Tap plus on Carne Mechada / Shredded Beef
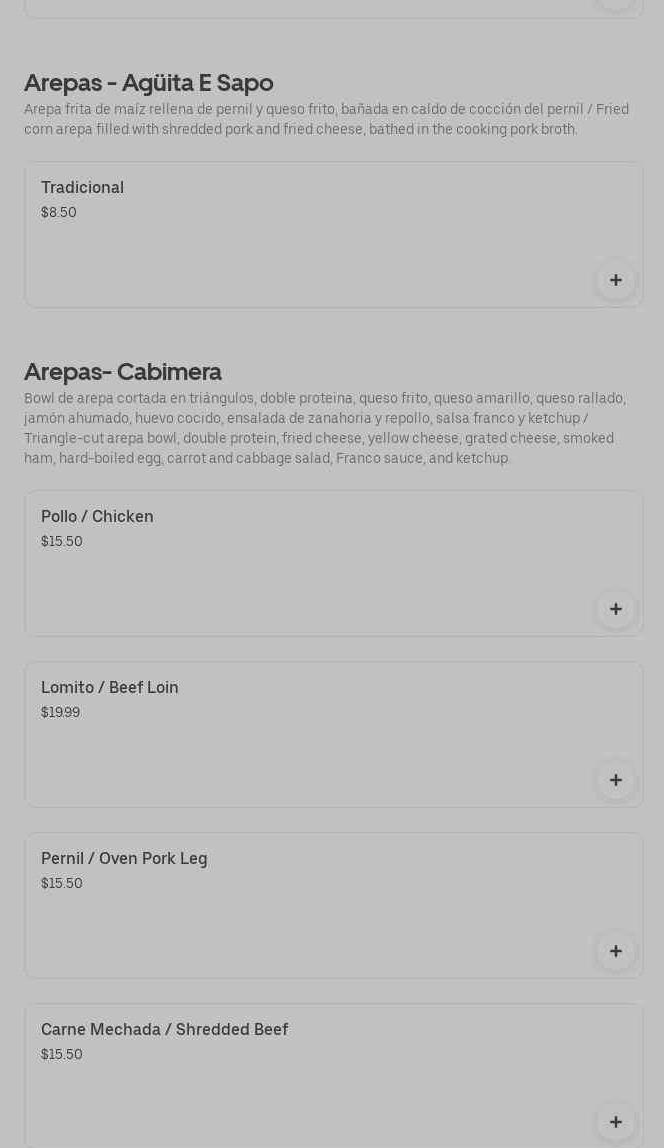Screen dimensions: 664x1148 (x=616, y=1122)
